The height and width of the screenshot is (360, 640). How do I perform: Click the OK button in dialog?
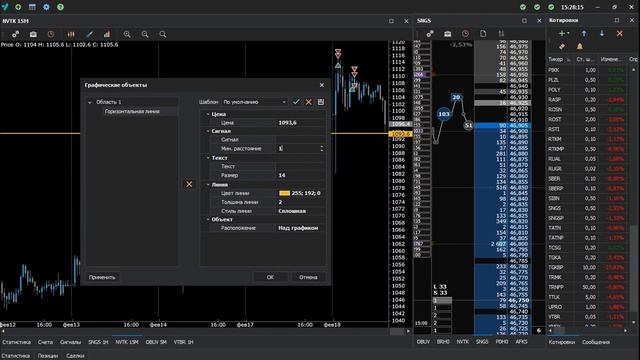click(270, 277)
